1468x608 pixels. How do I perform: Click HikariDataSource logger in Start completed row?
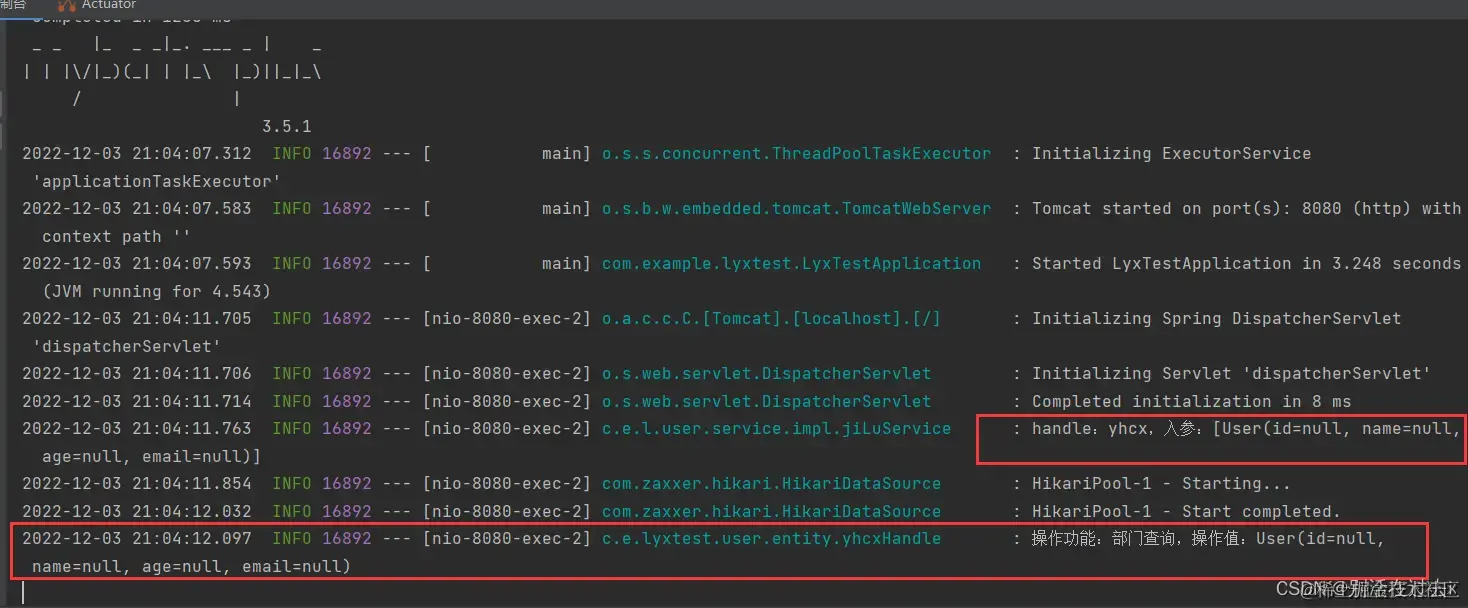[x=771, y=512]
